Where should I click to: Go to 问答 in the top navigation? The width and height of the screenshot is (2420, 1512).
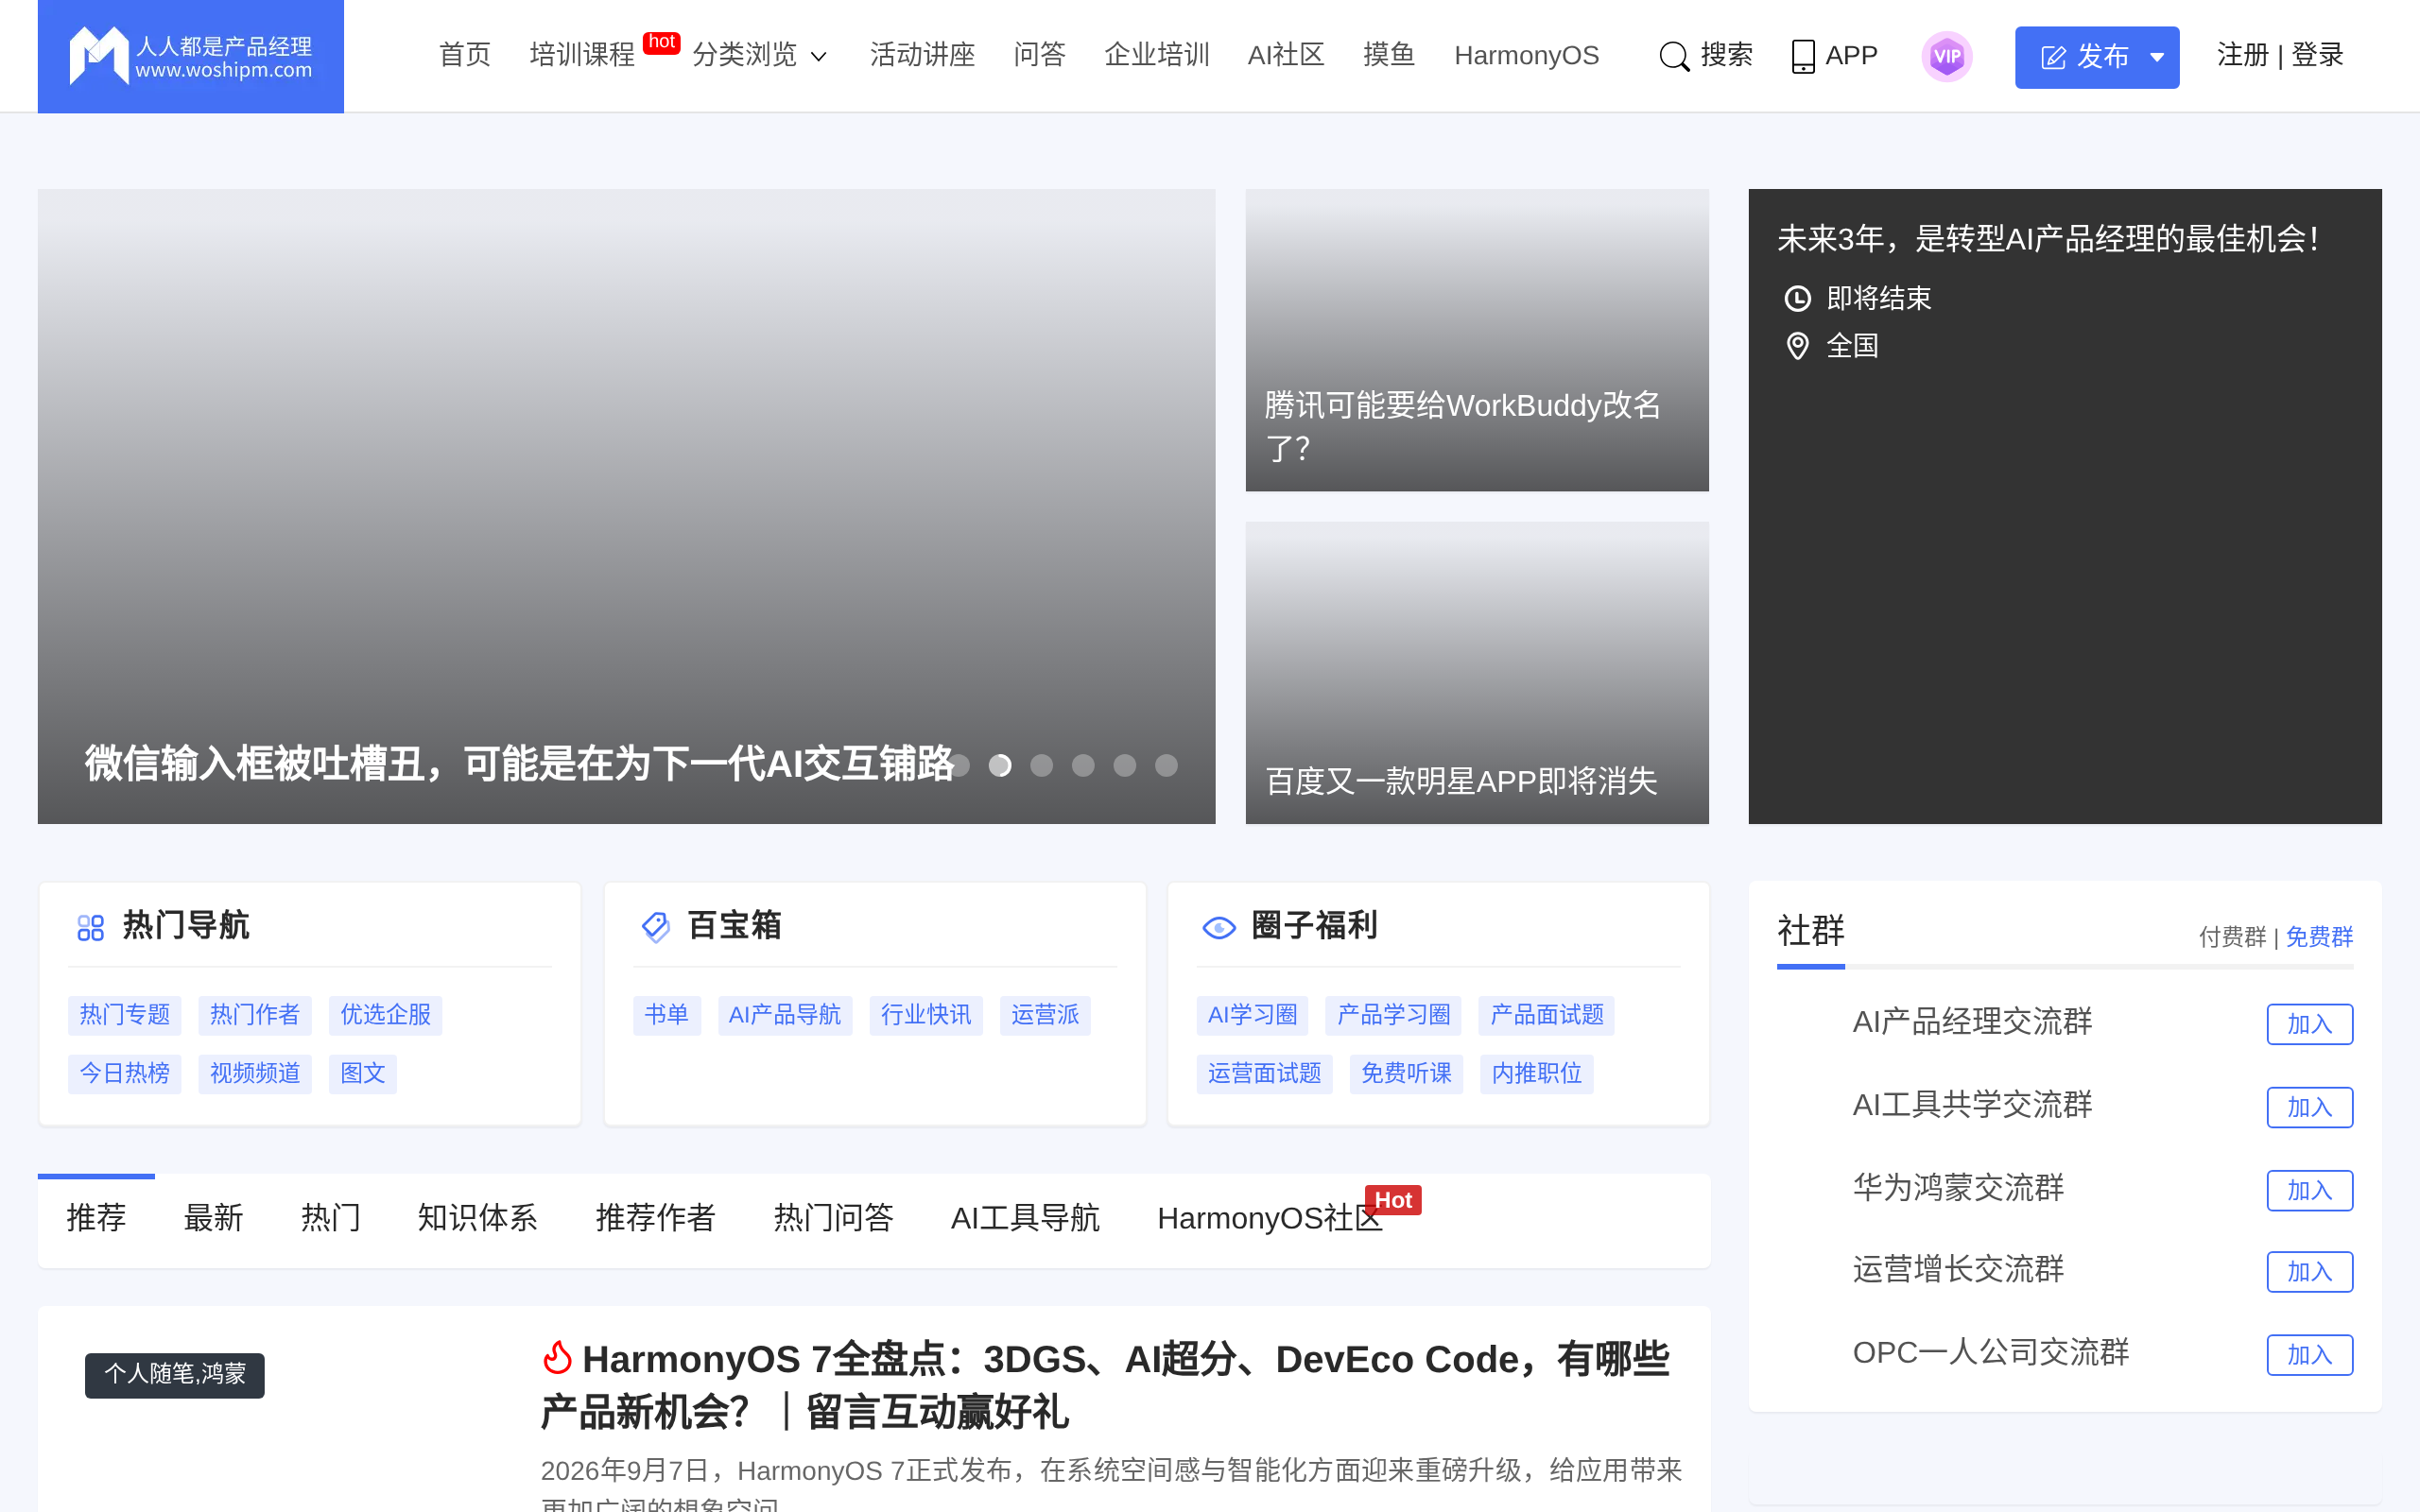(1039, 55)
